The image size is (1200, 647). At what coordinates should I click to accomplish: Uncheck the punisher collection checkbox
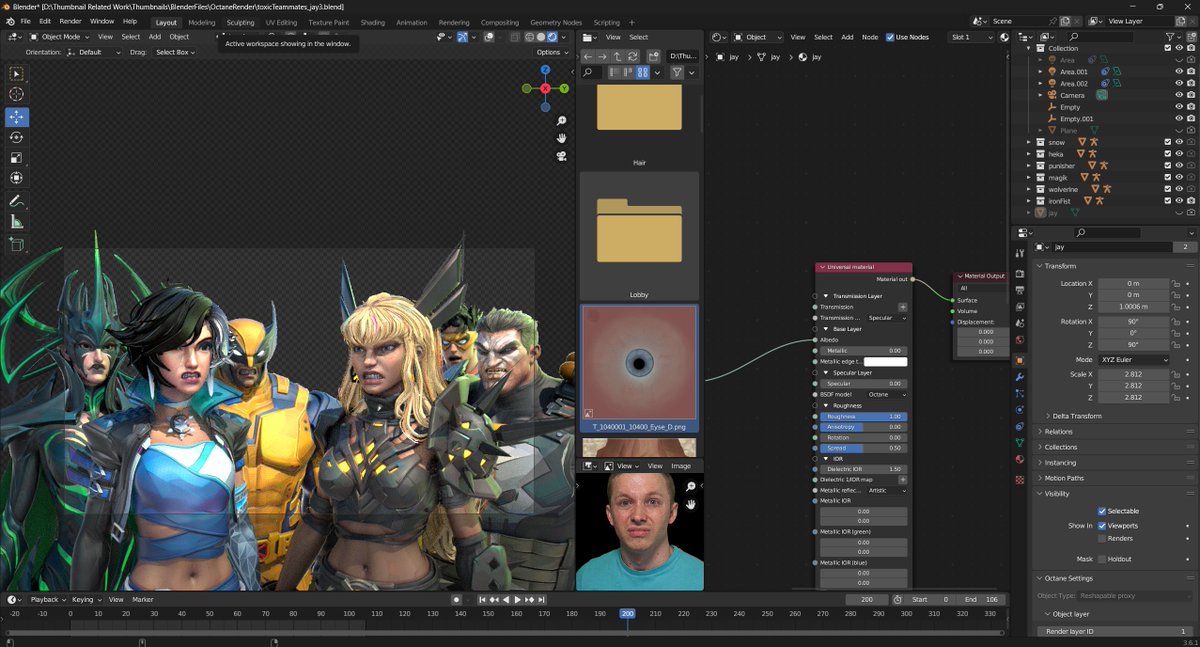pos(1168,165)
